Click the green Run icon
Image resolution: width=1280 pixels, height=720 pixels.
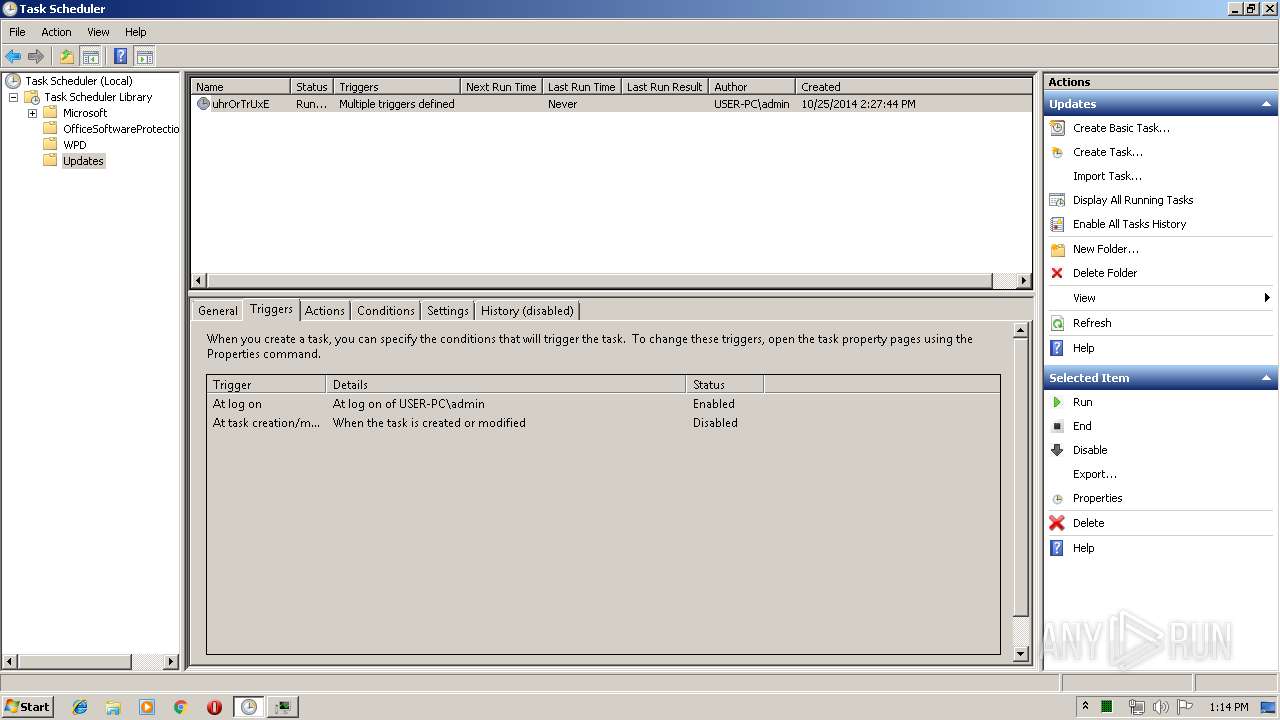point(1057,402)
